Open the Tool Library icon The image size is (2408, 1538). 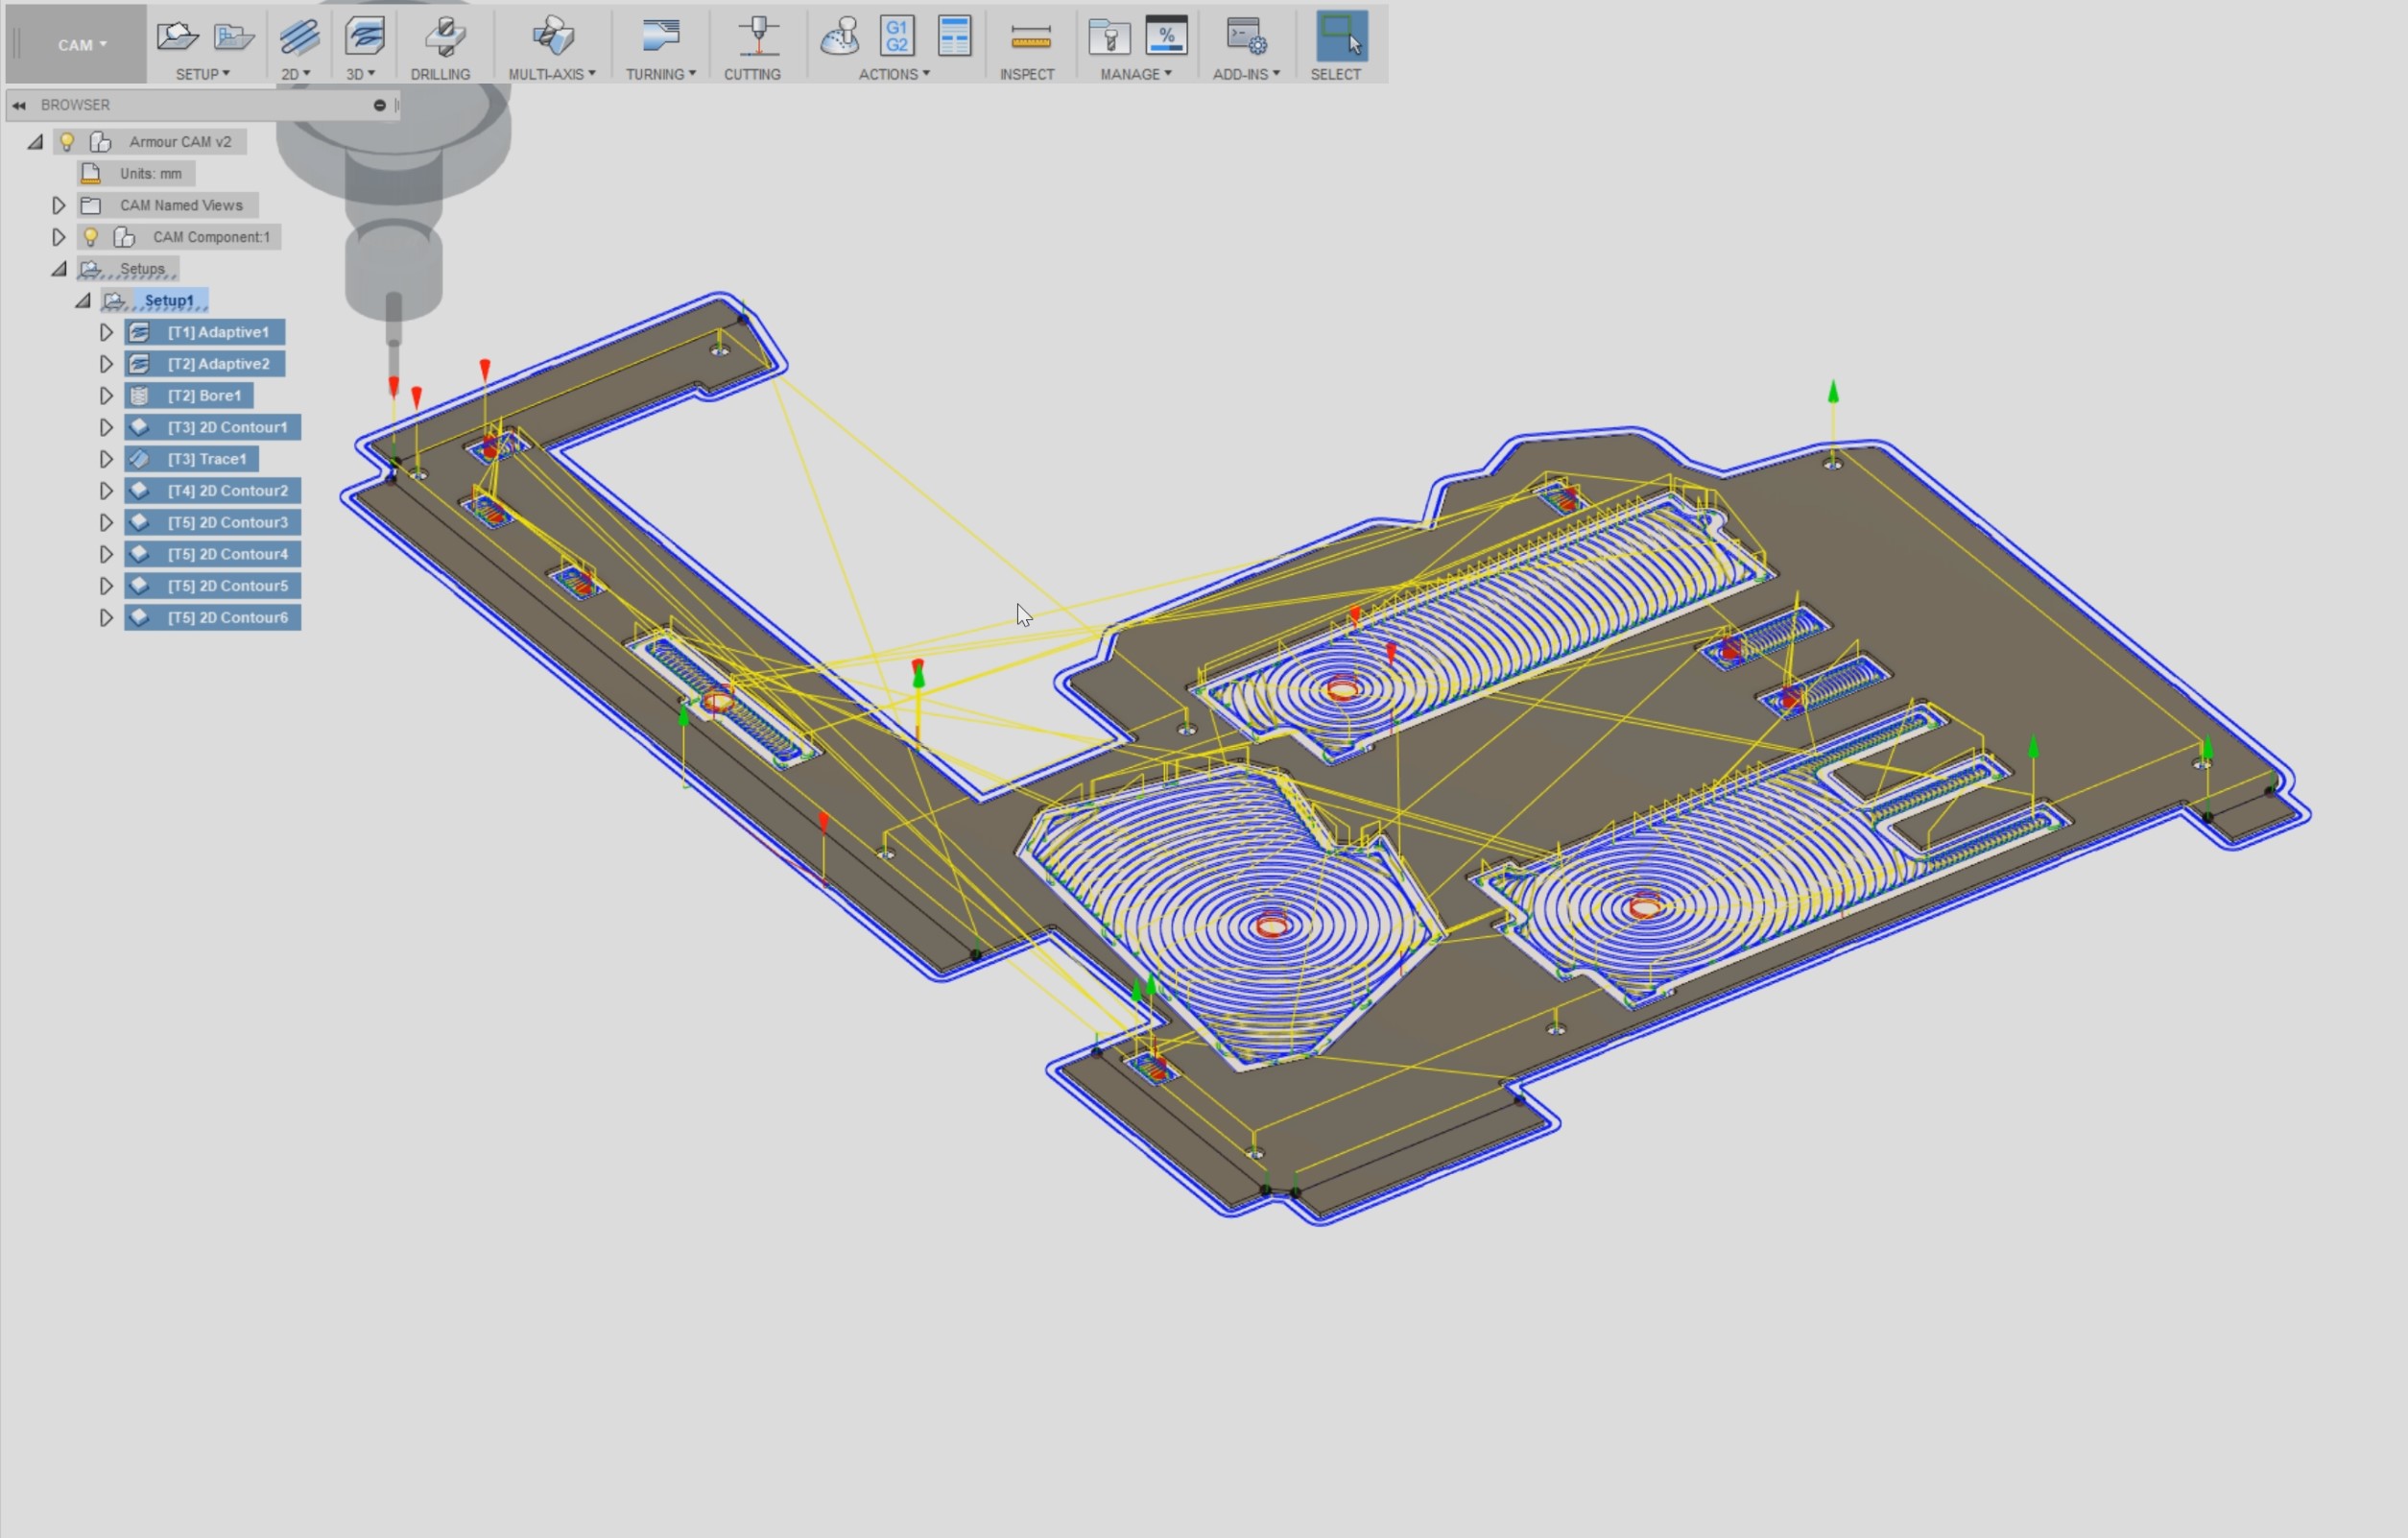pyautogui.click(x=1108, y=38)
